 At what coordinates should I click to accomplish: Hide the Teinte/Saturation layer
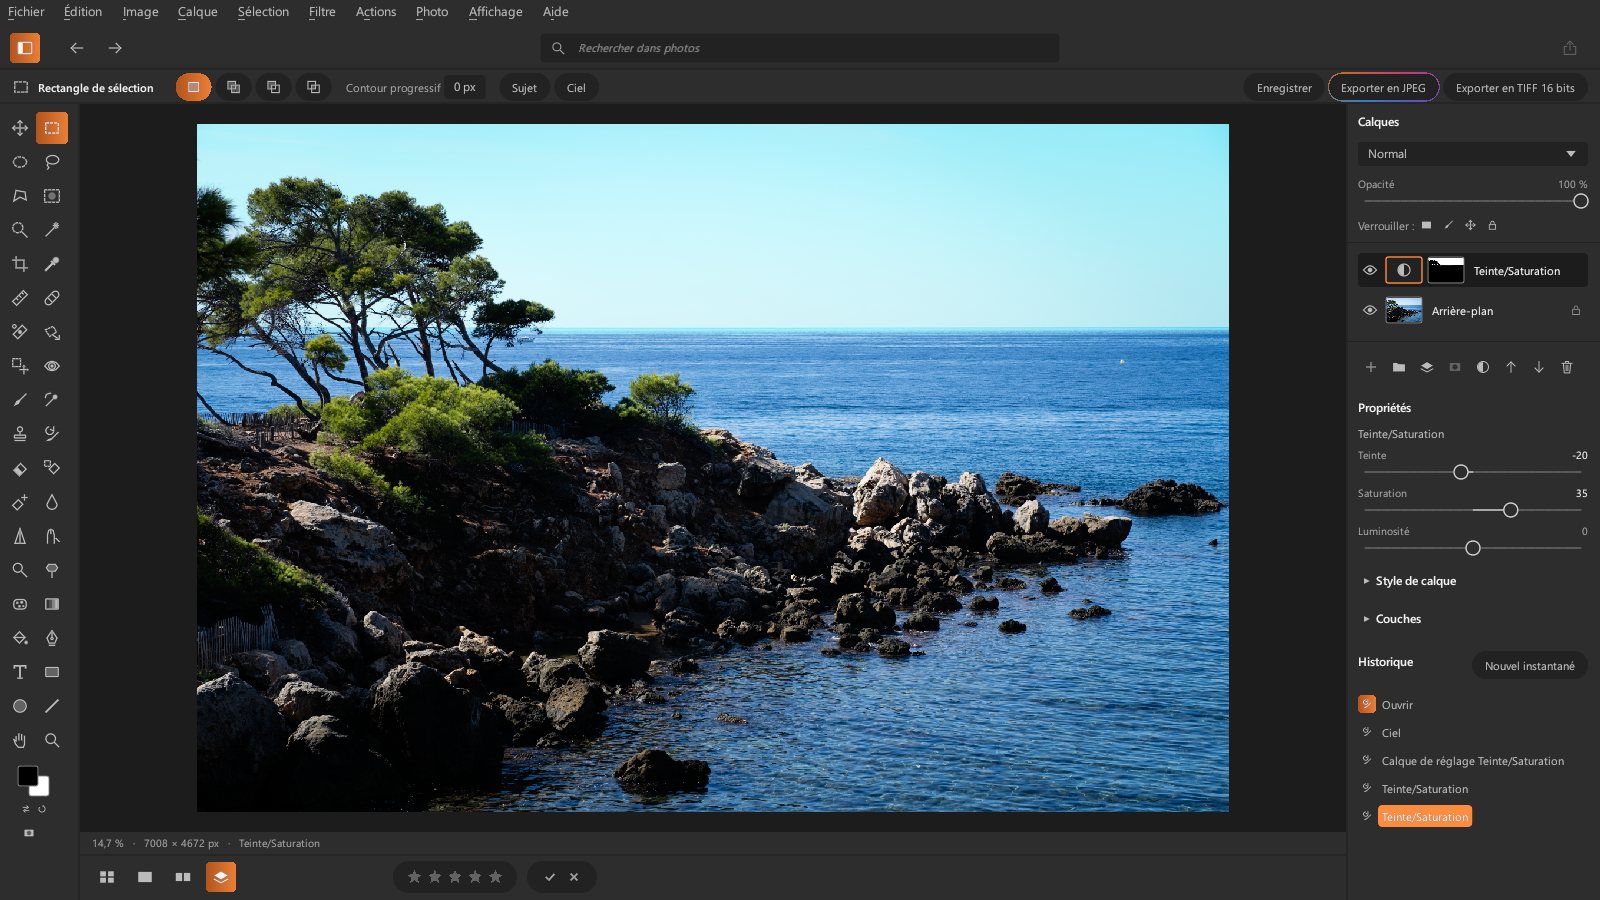point(1370,270)
